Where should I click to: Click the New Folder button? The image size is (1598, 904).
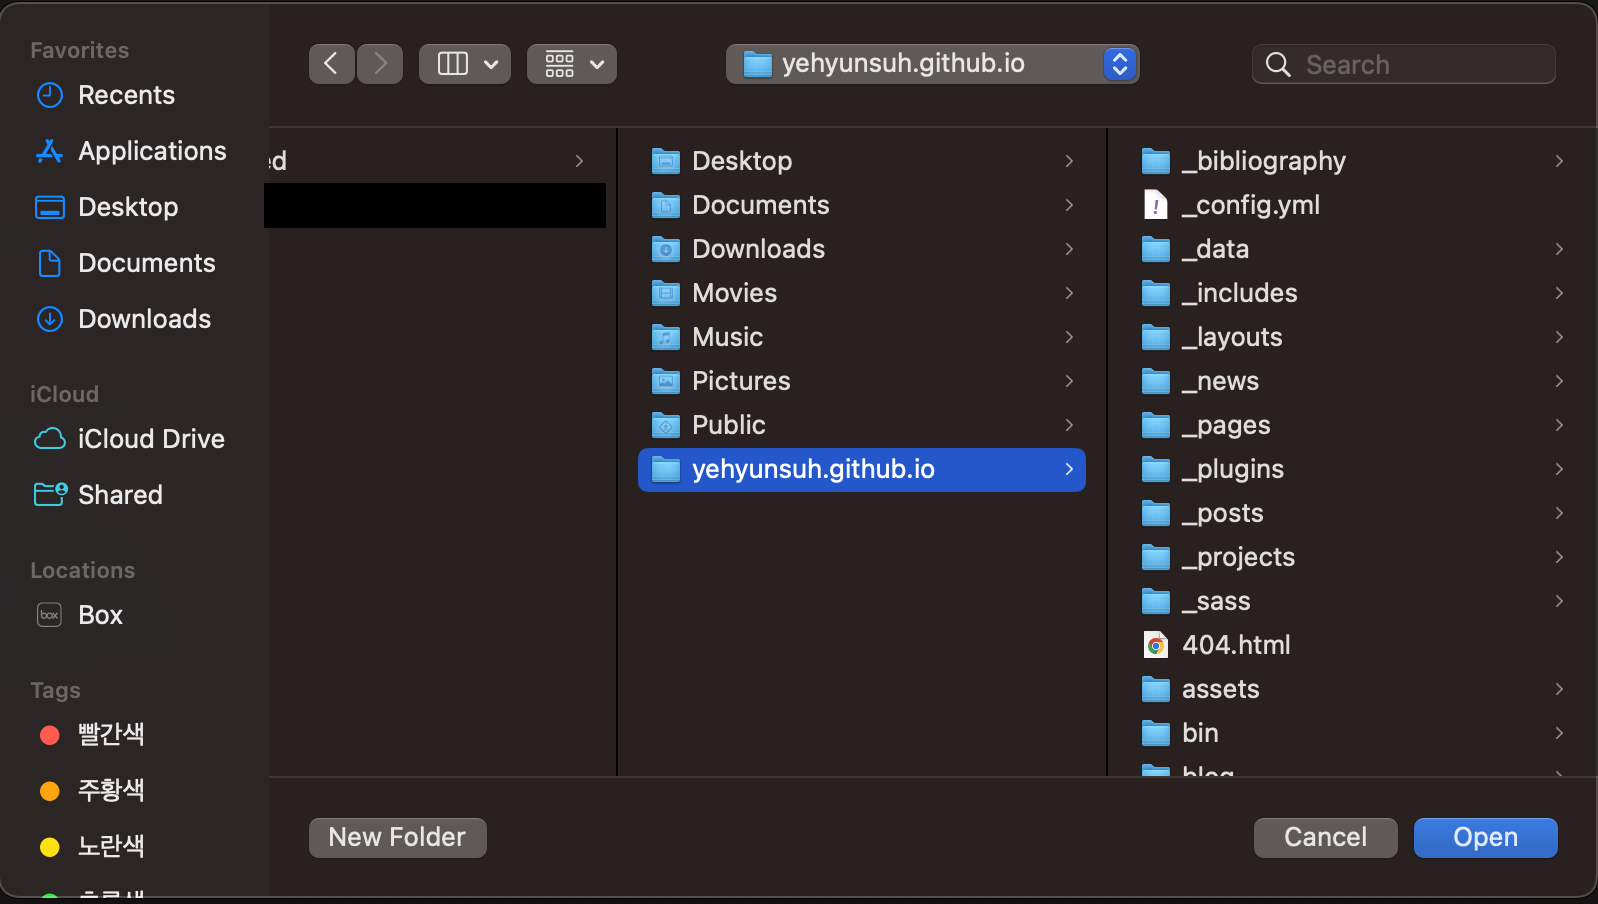click(x=398, y=838)
